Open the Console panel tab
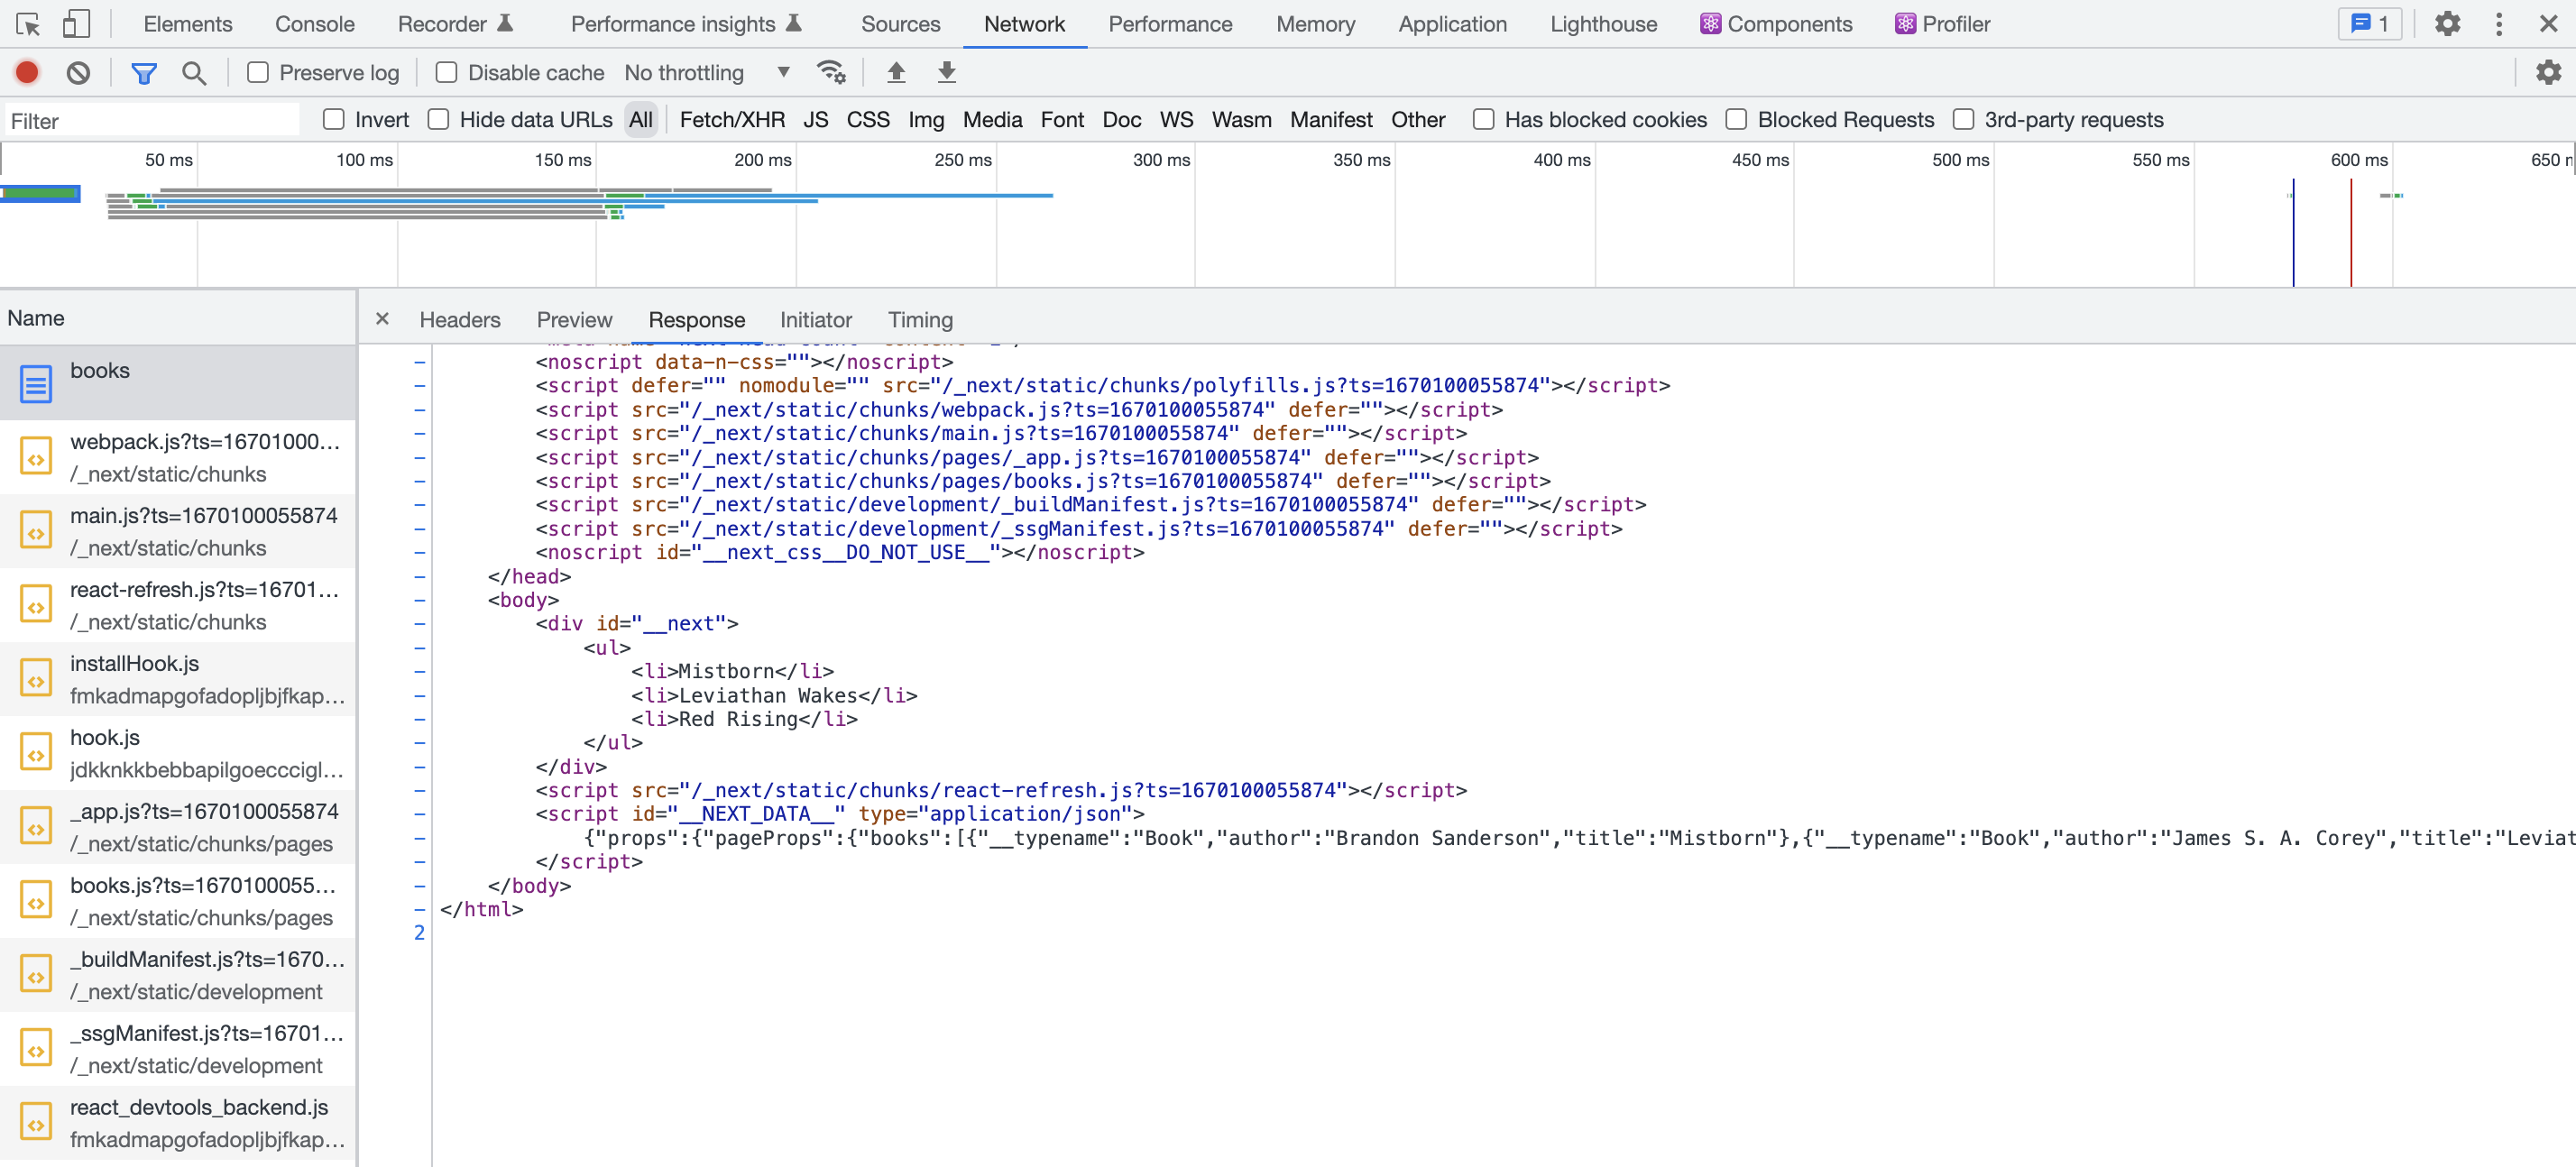2576x1167 pixels. click(x=314, y=24)
